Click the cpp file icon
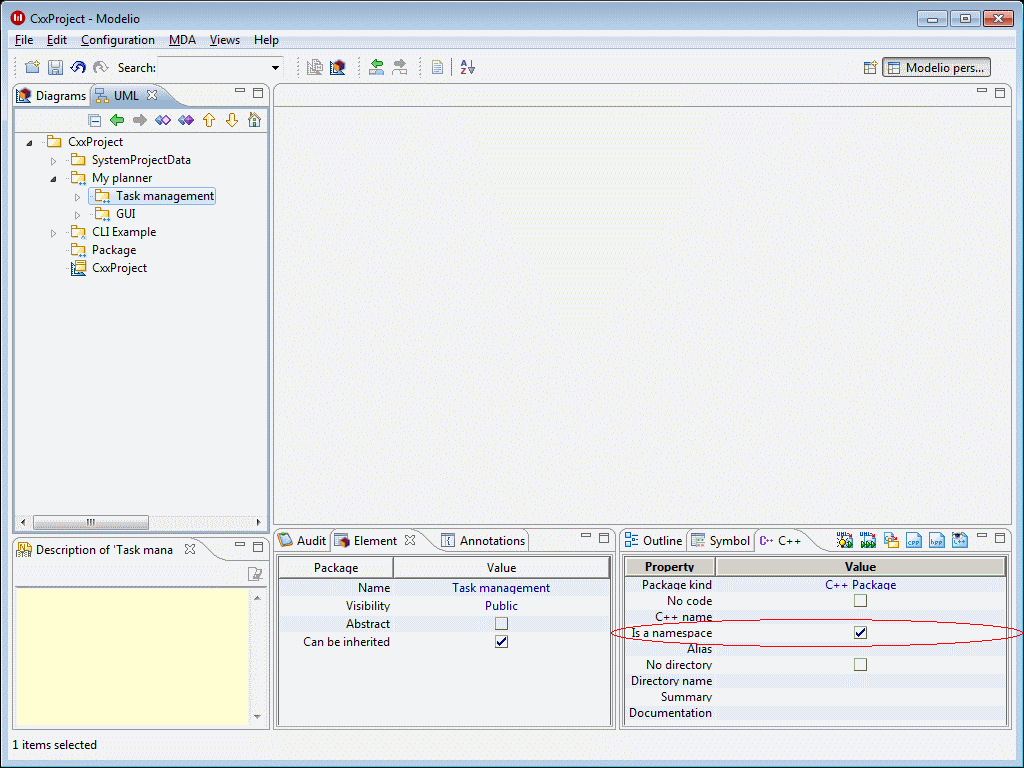1024x768 pixels. pyautogui.click(x=914, y=540)
